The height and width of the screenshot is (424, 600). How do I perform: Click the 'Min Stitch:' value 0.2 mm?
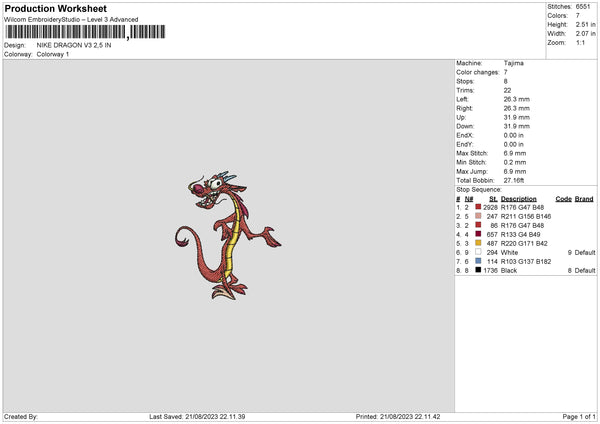[515, 162]
